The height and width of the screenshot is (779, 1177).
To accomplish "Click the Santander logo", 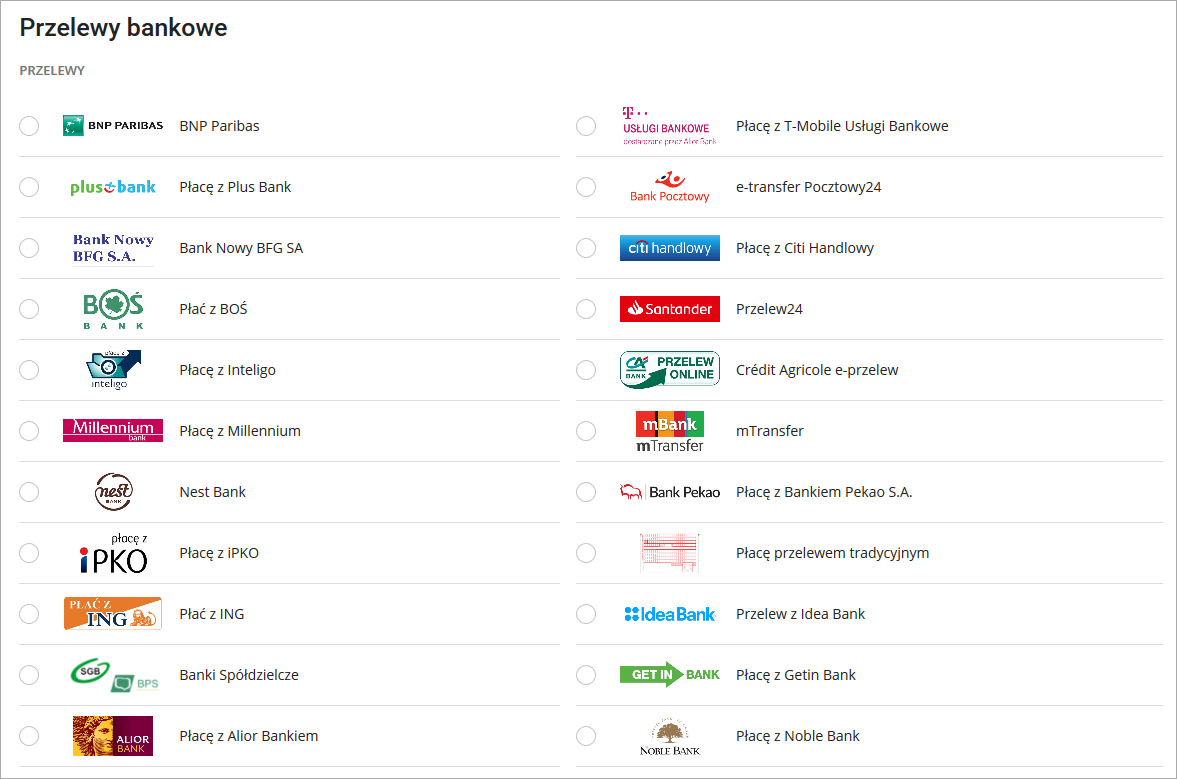I will [669, 309].
